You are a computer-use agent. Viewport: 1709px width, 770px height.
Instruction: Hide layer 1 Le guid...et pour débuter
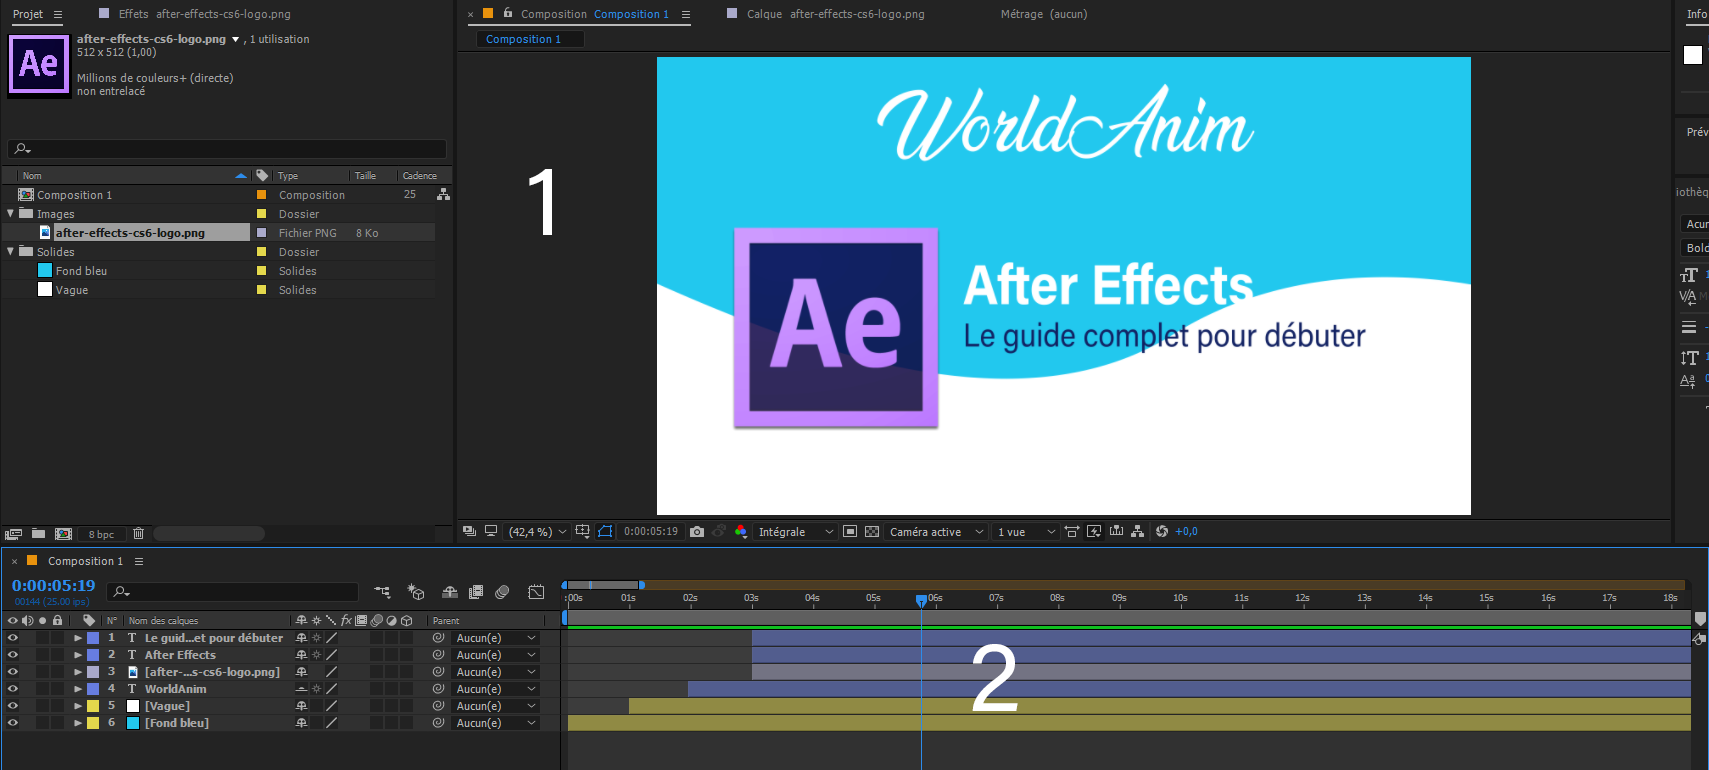(13, 638)
